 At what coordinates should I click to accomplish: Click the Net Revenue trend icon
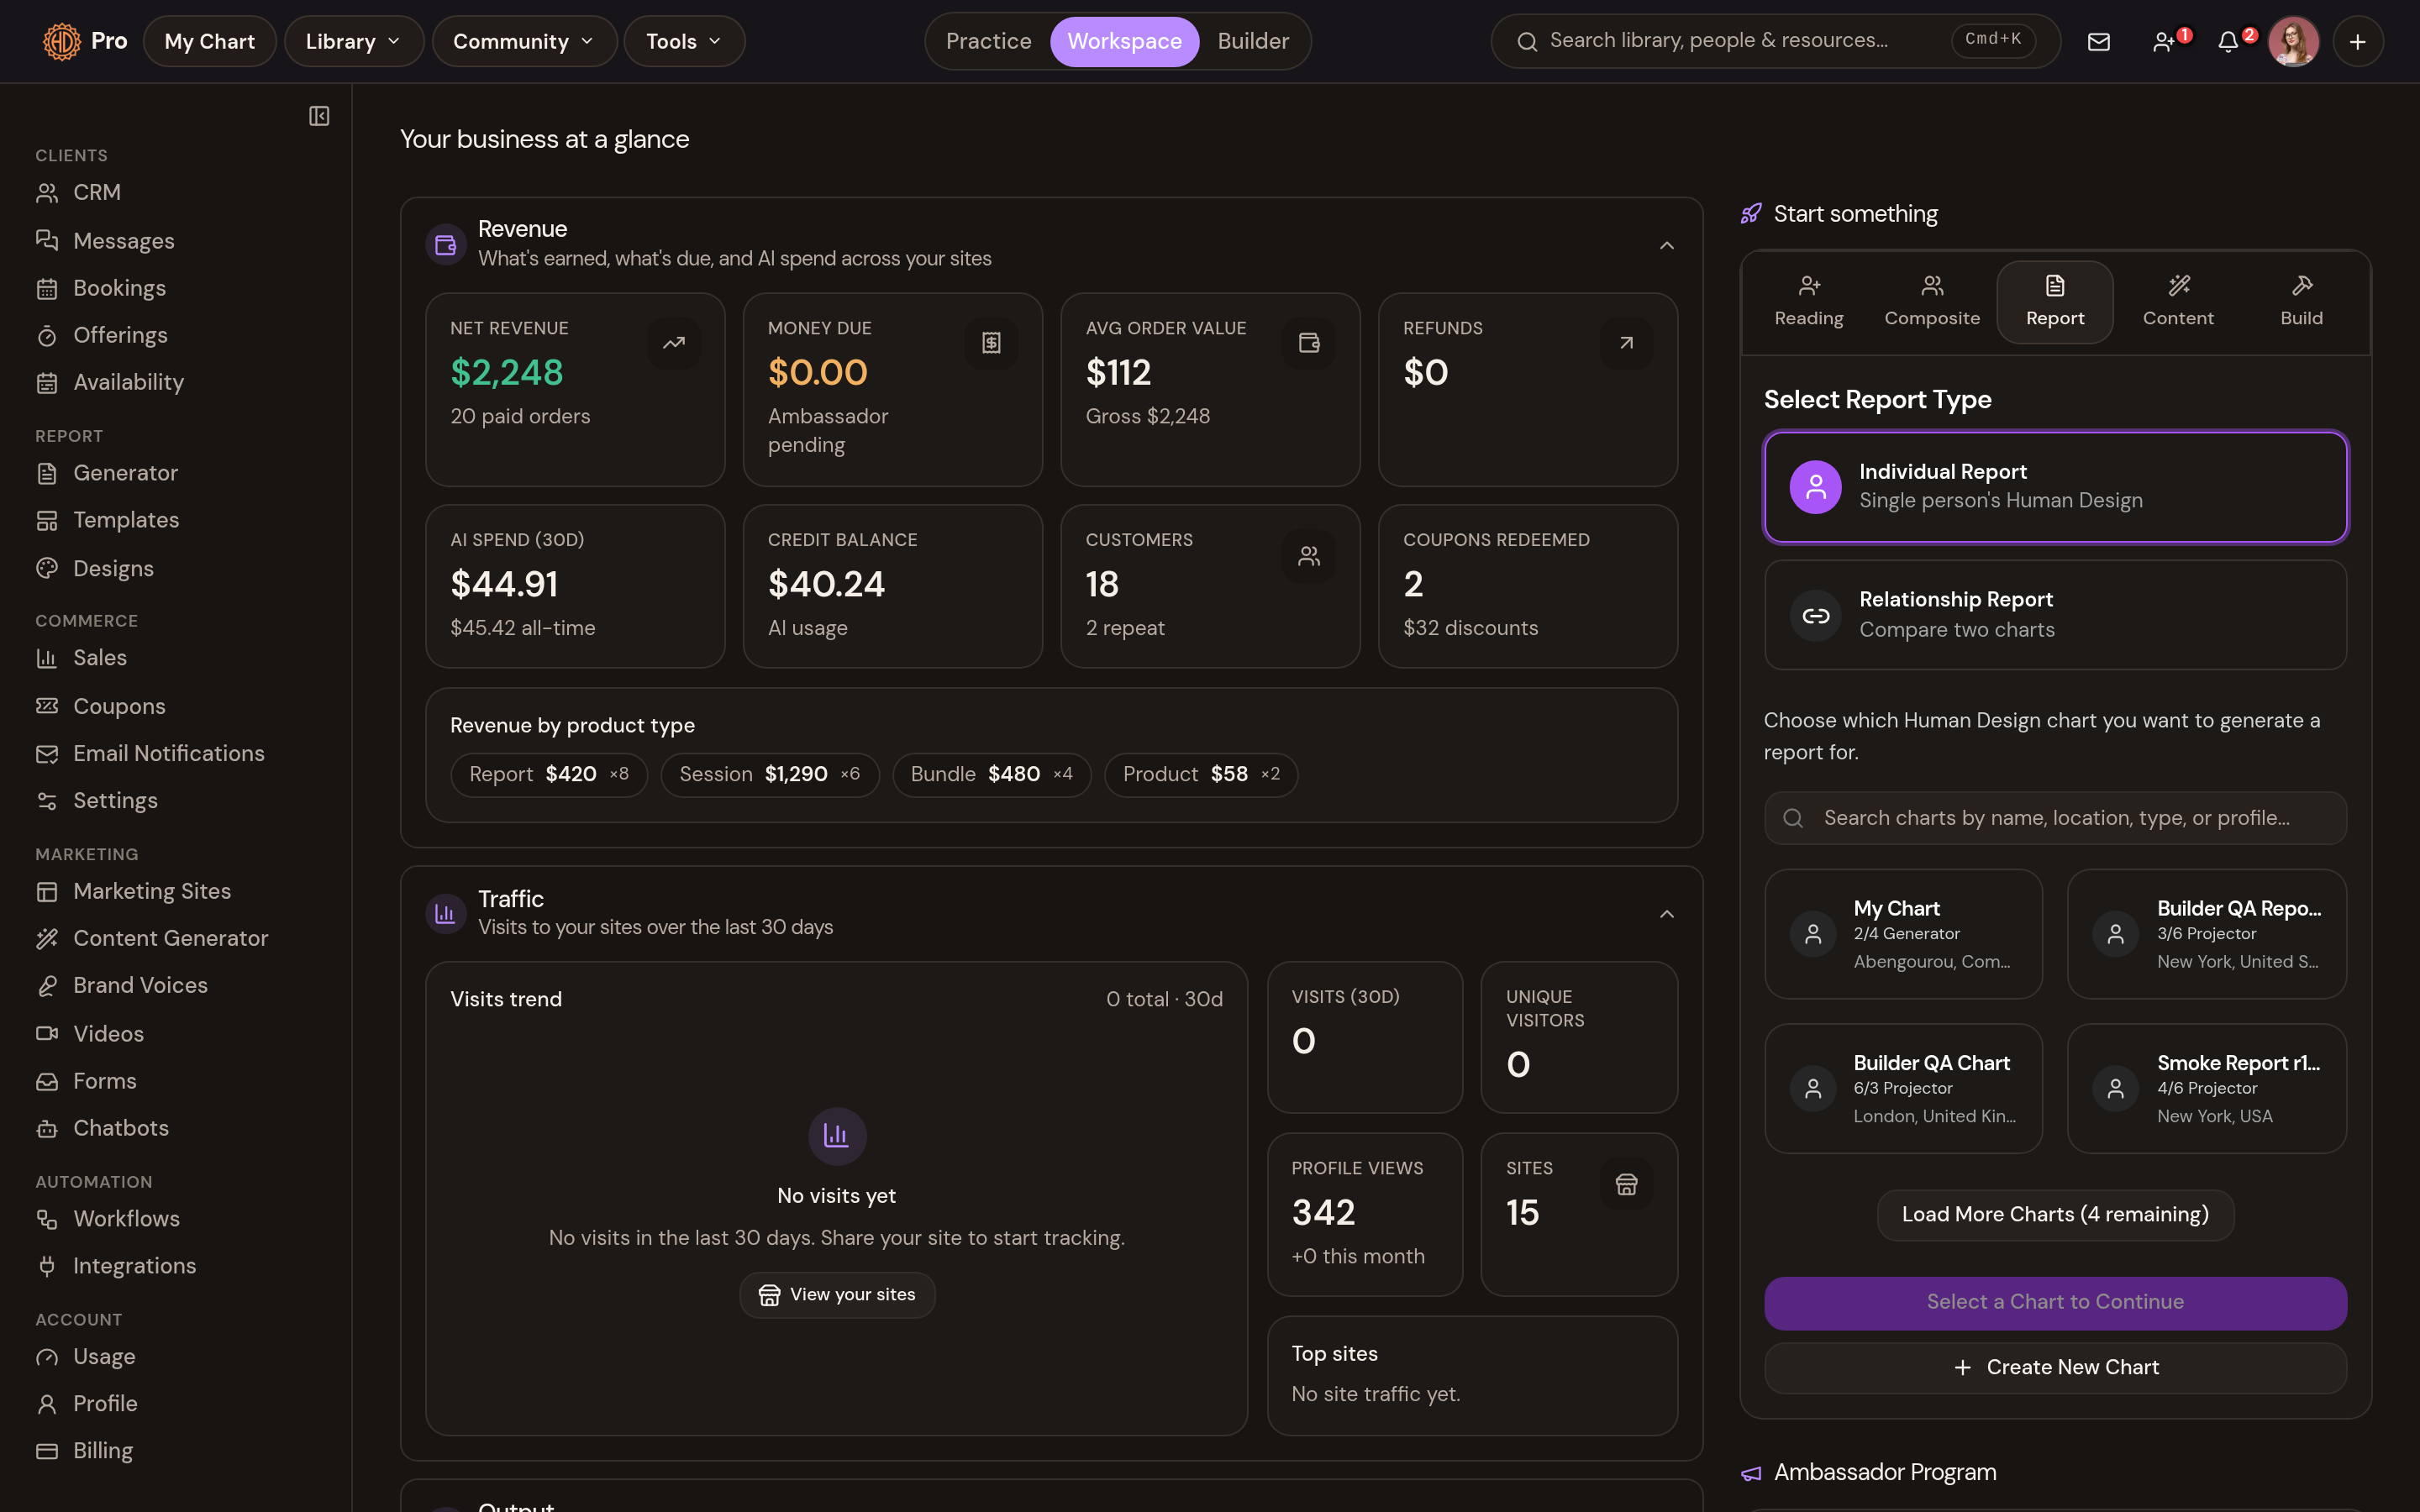[673, 343]
